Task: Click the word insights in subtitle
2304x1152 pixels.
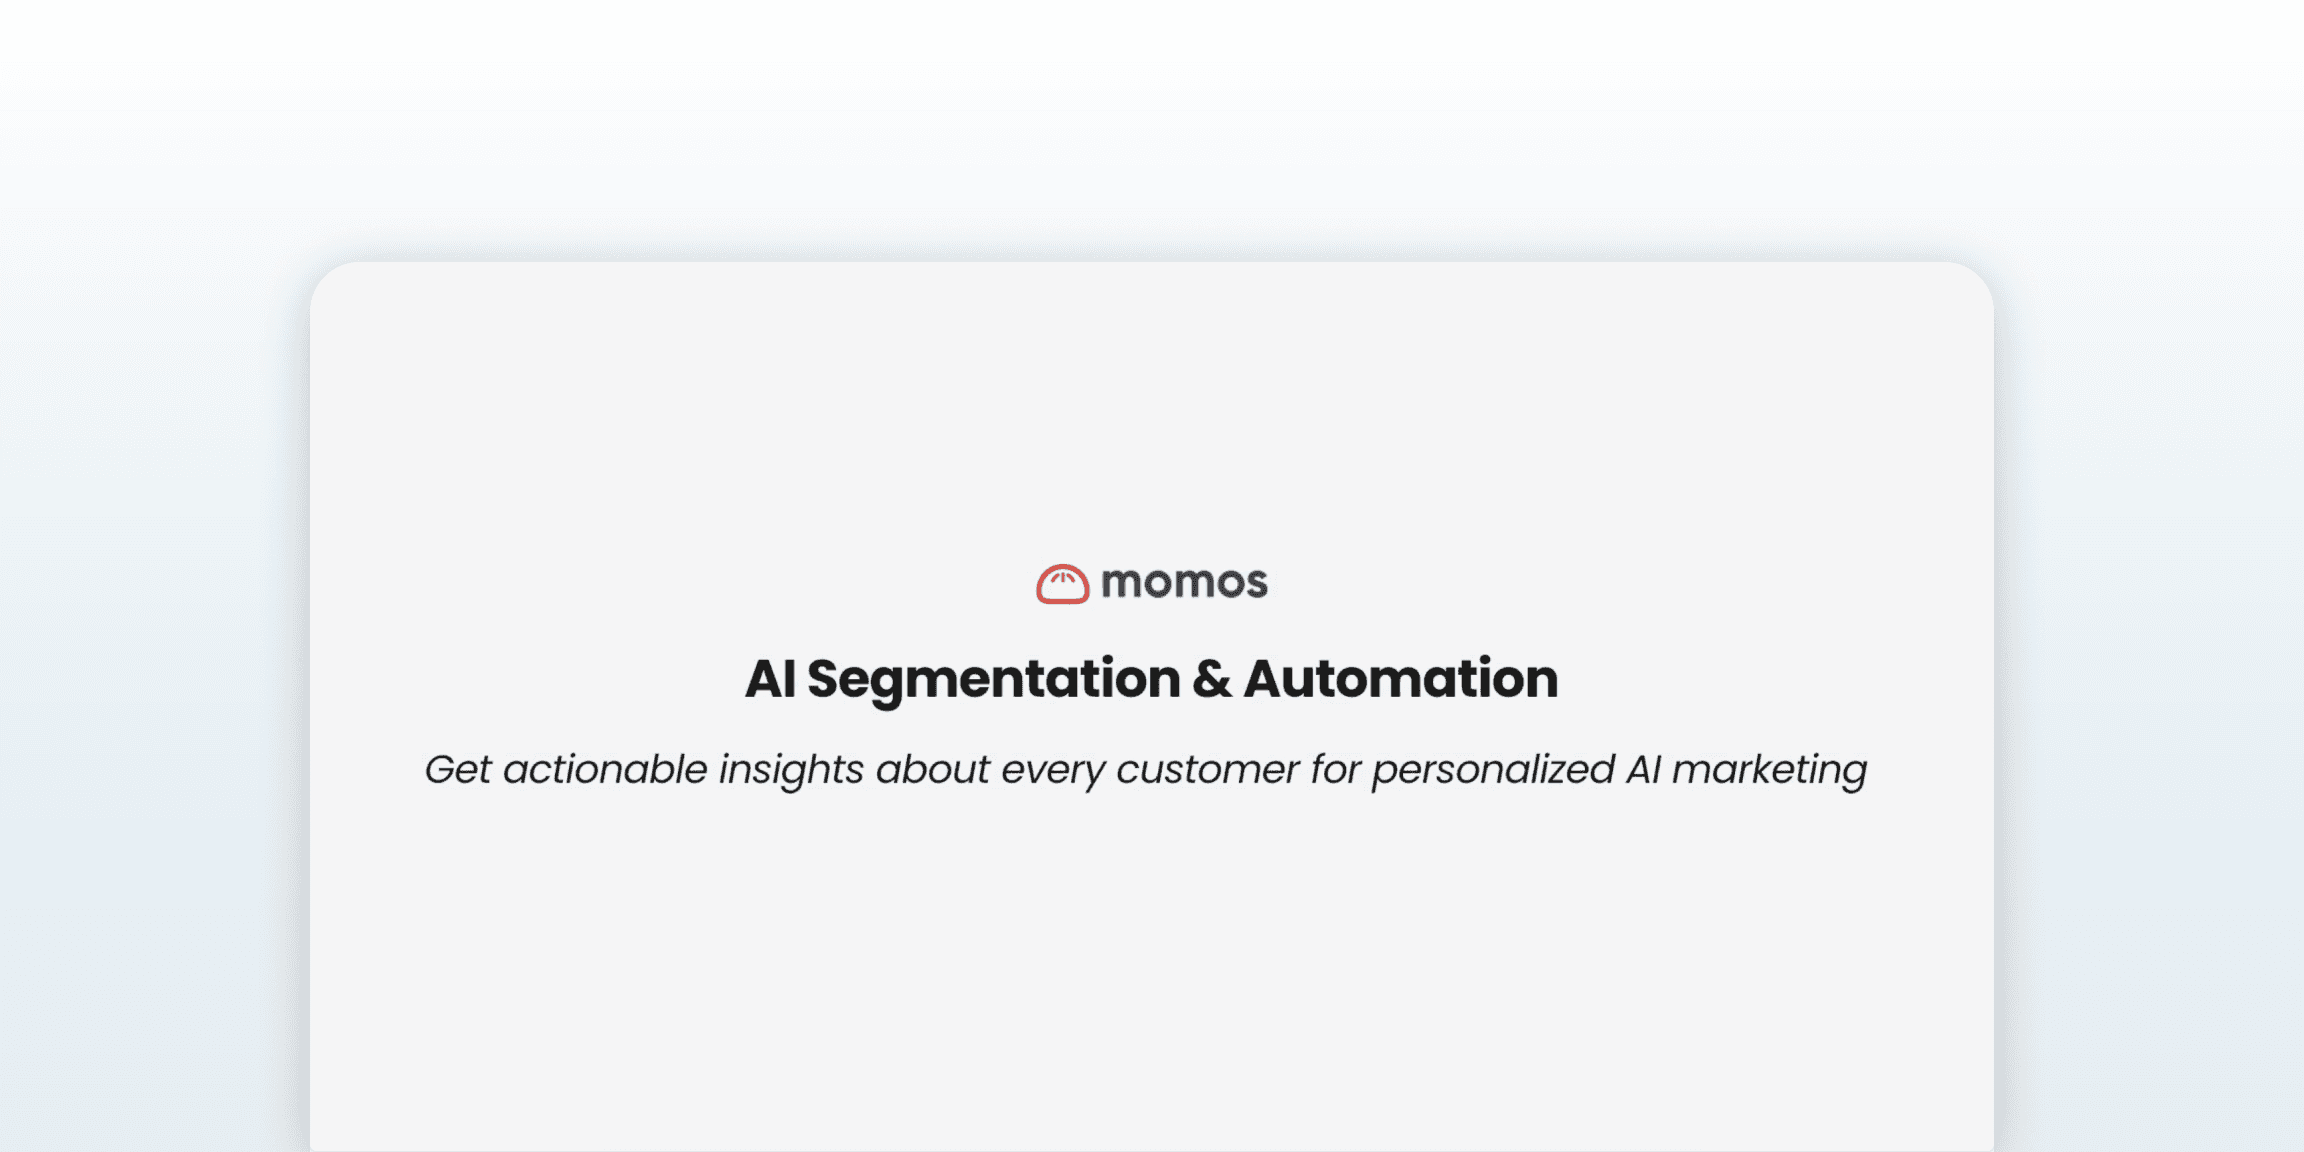Action: point(791,770)
